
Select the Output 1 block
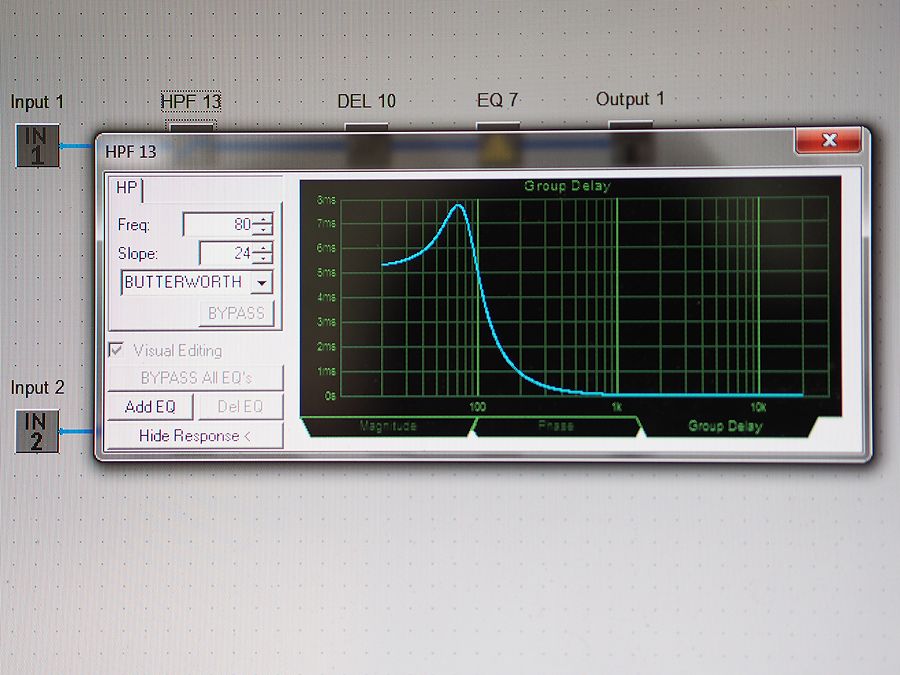tap(630, 125)
